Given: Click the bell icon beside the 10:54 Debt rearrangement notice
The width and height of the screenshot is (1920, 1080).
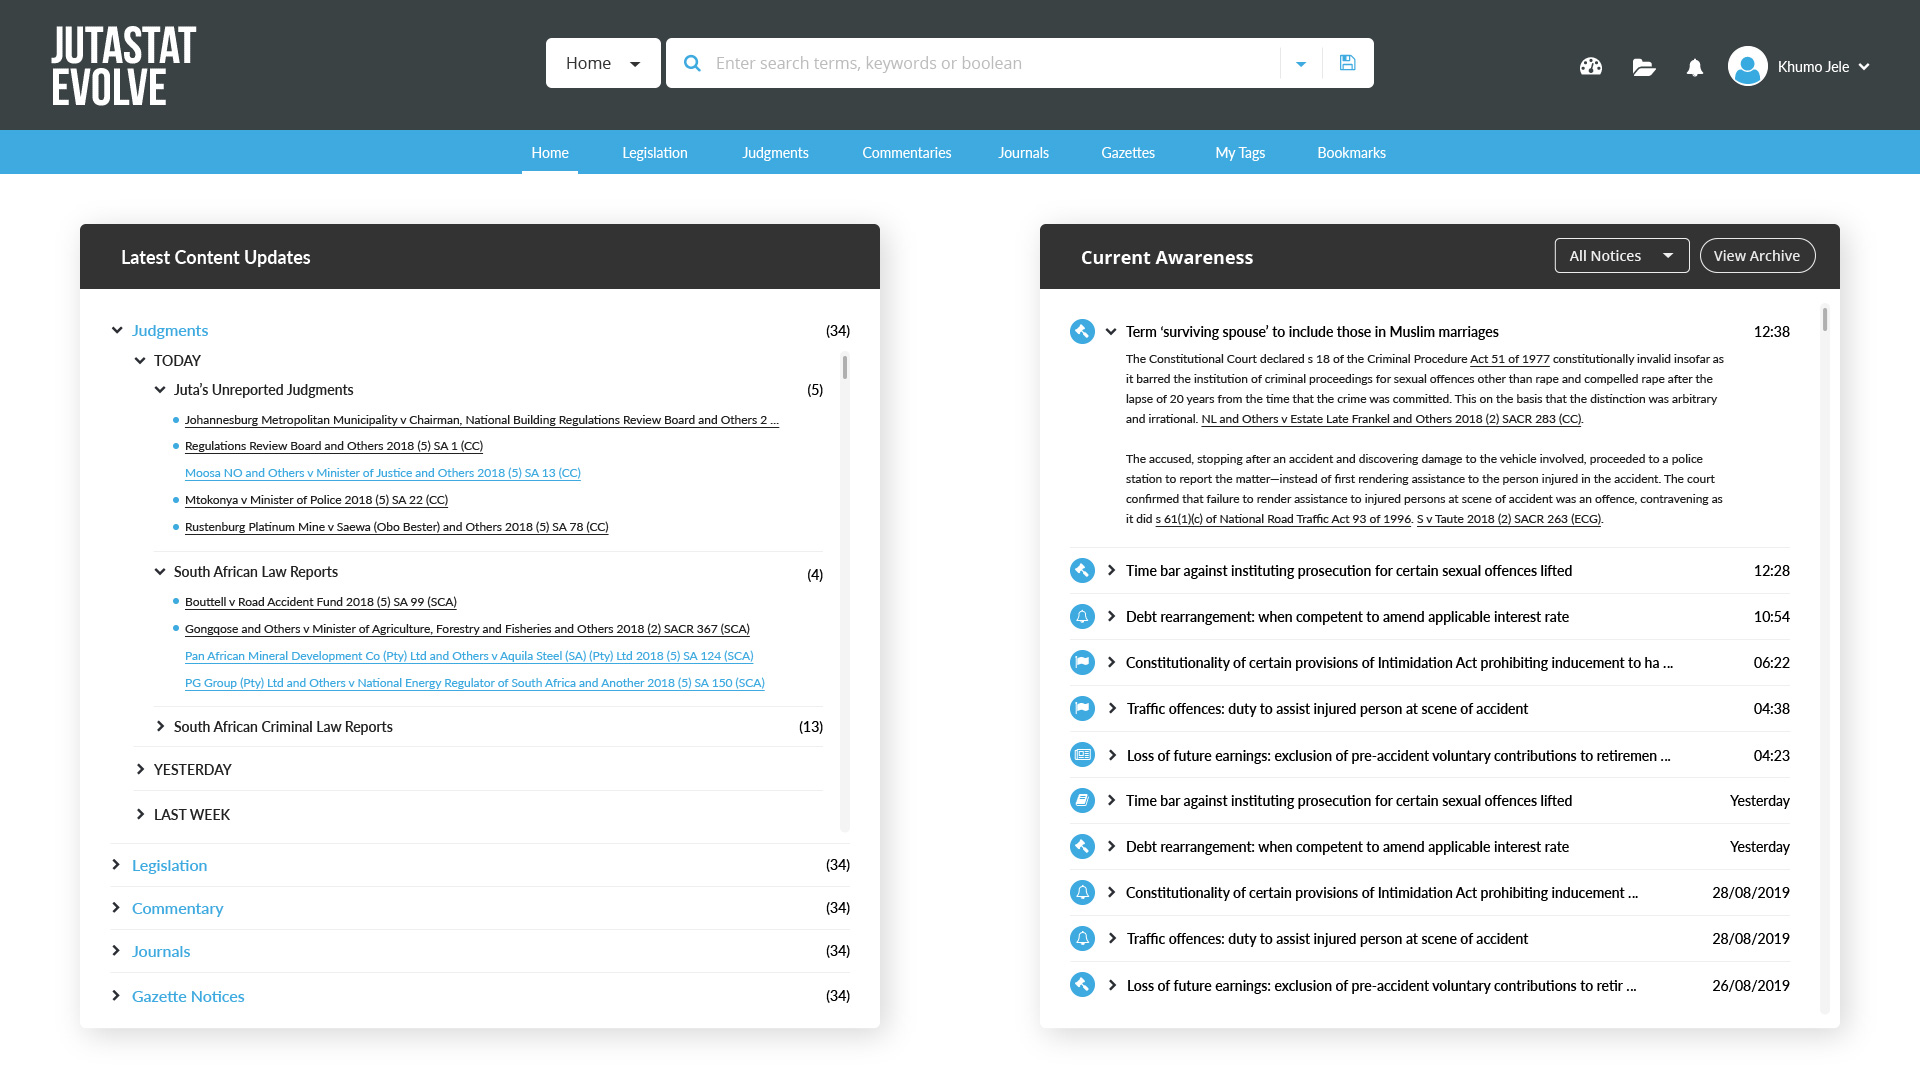Looking at the screenshot, I should pos(1082,617).
